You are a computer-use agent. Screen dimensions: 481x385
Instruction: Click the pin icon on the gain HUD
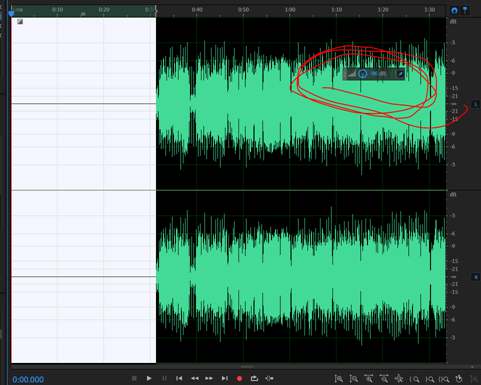click(400, 74)
